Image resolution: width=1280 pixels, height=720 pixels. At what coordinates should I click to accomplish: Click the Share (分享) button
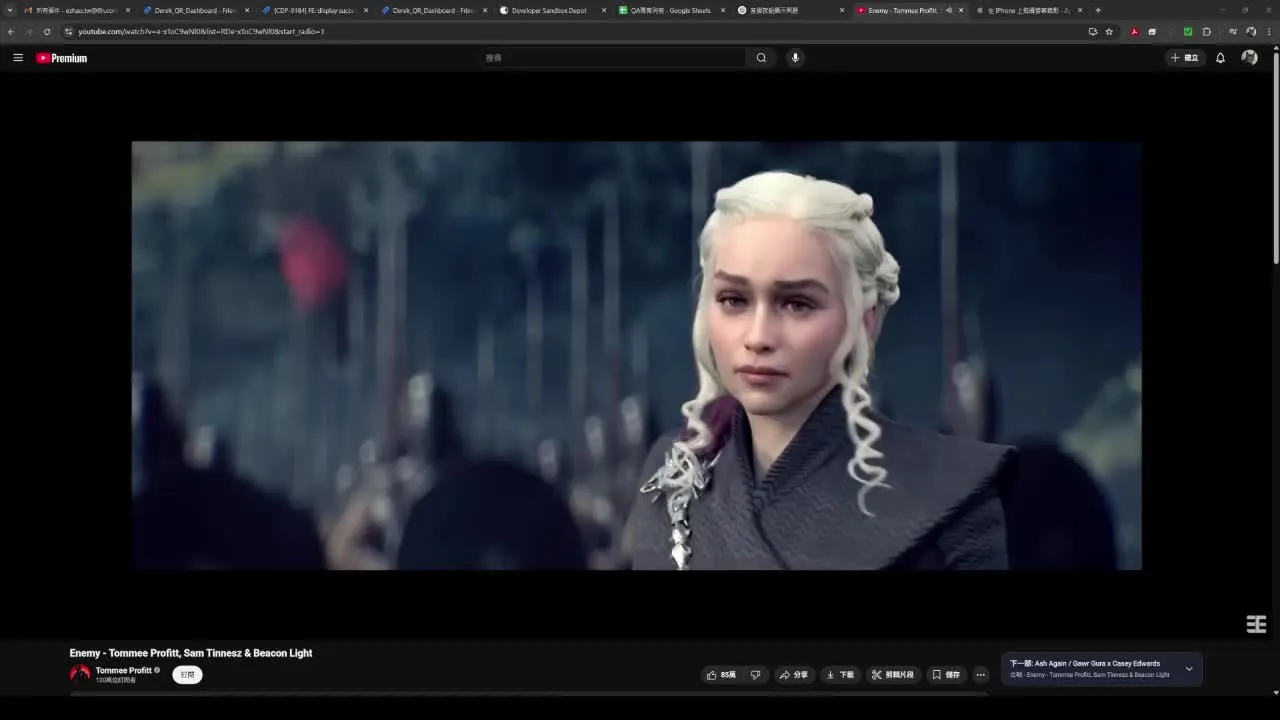pyautogui.click(x=794, y=675)
